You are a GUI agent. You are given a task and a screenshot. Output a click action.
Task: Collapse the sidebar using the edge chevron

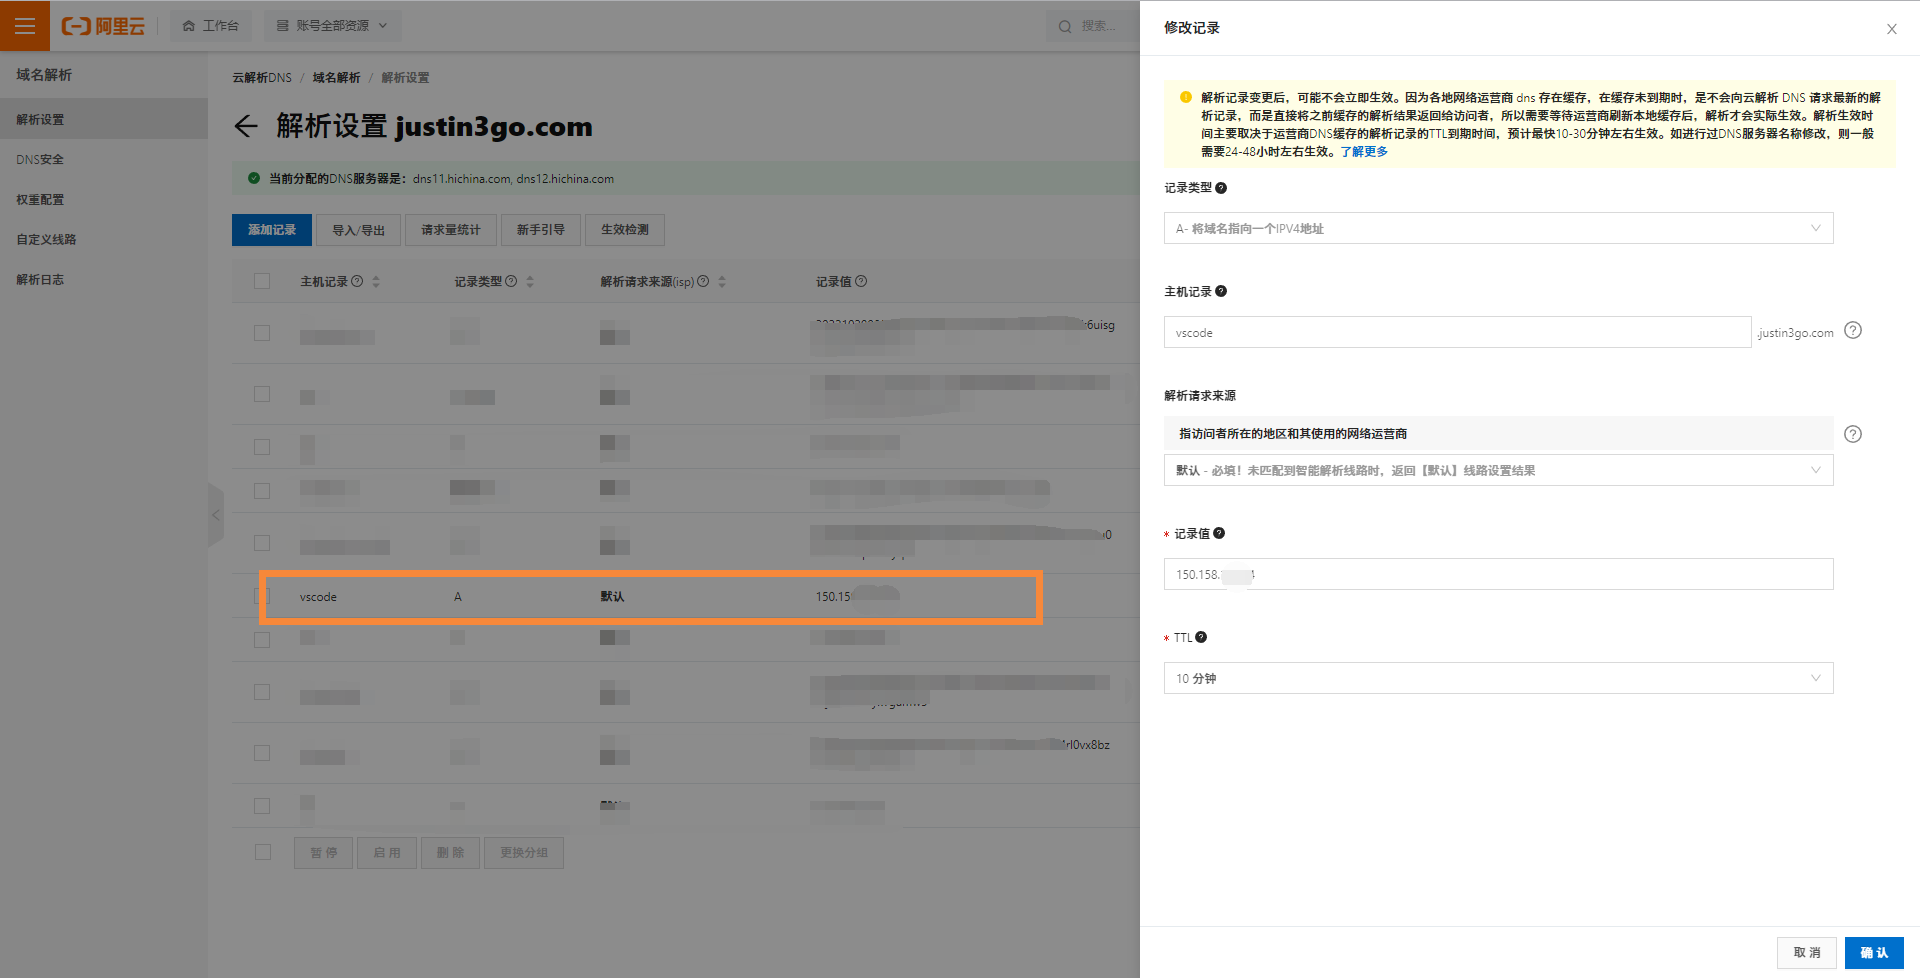click(216, 514)
